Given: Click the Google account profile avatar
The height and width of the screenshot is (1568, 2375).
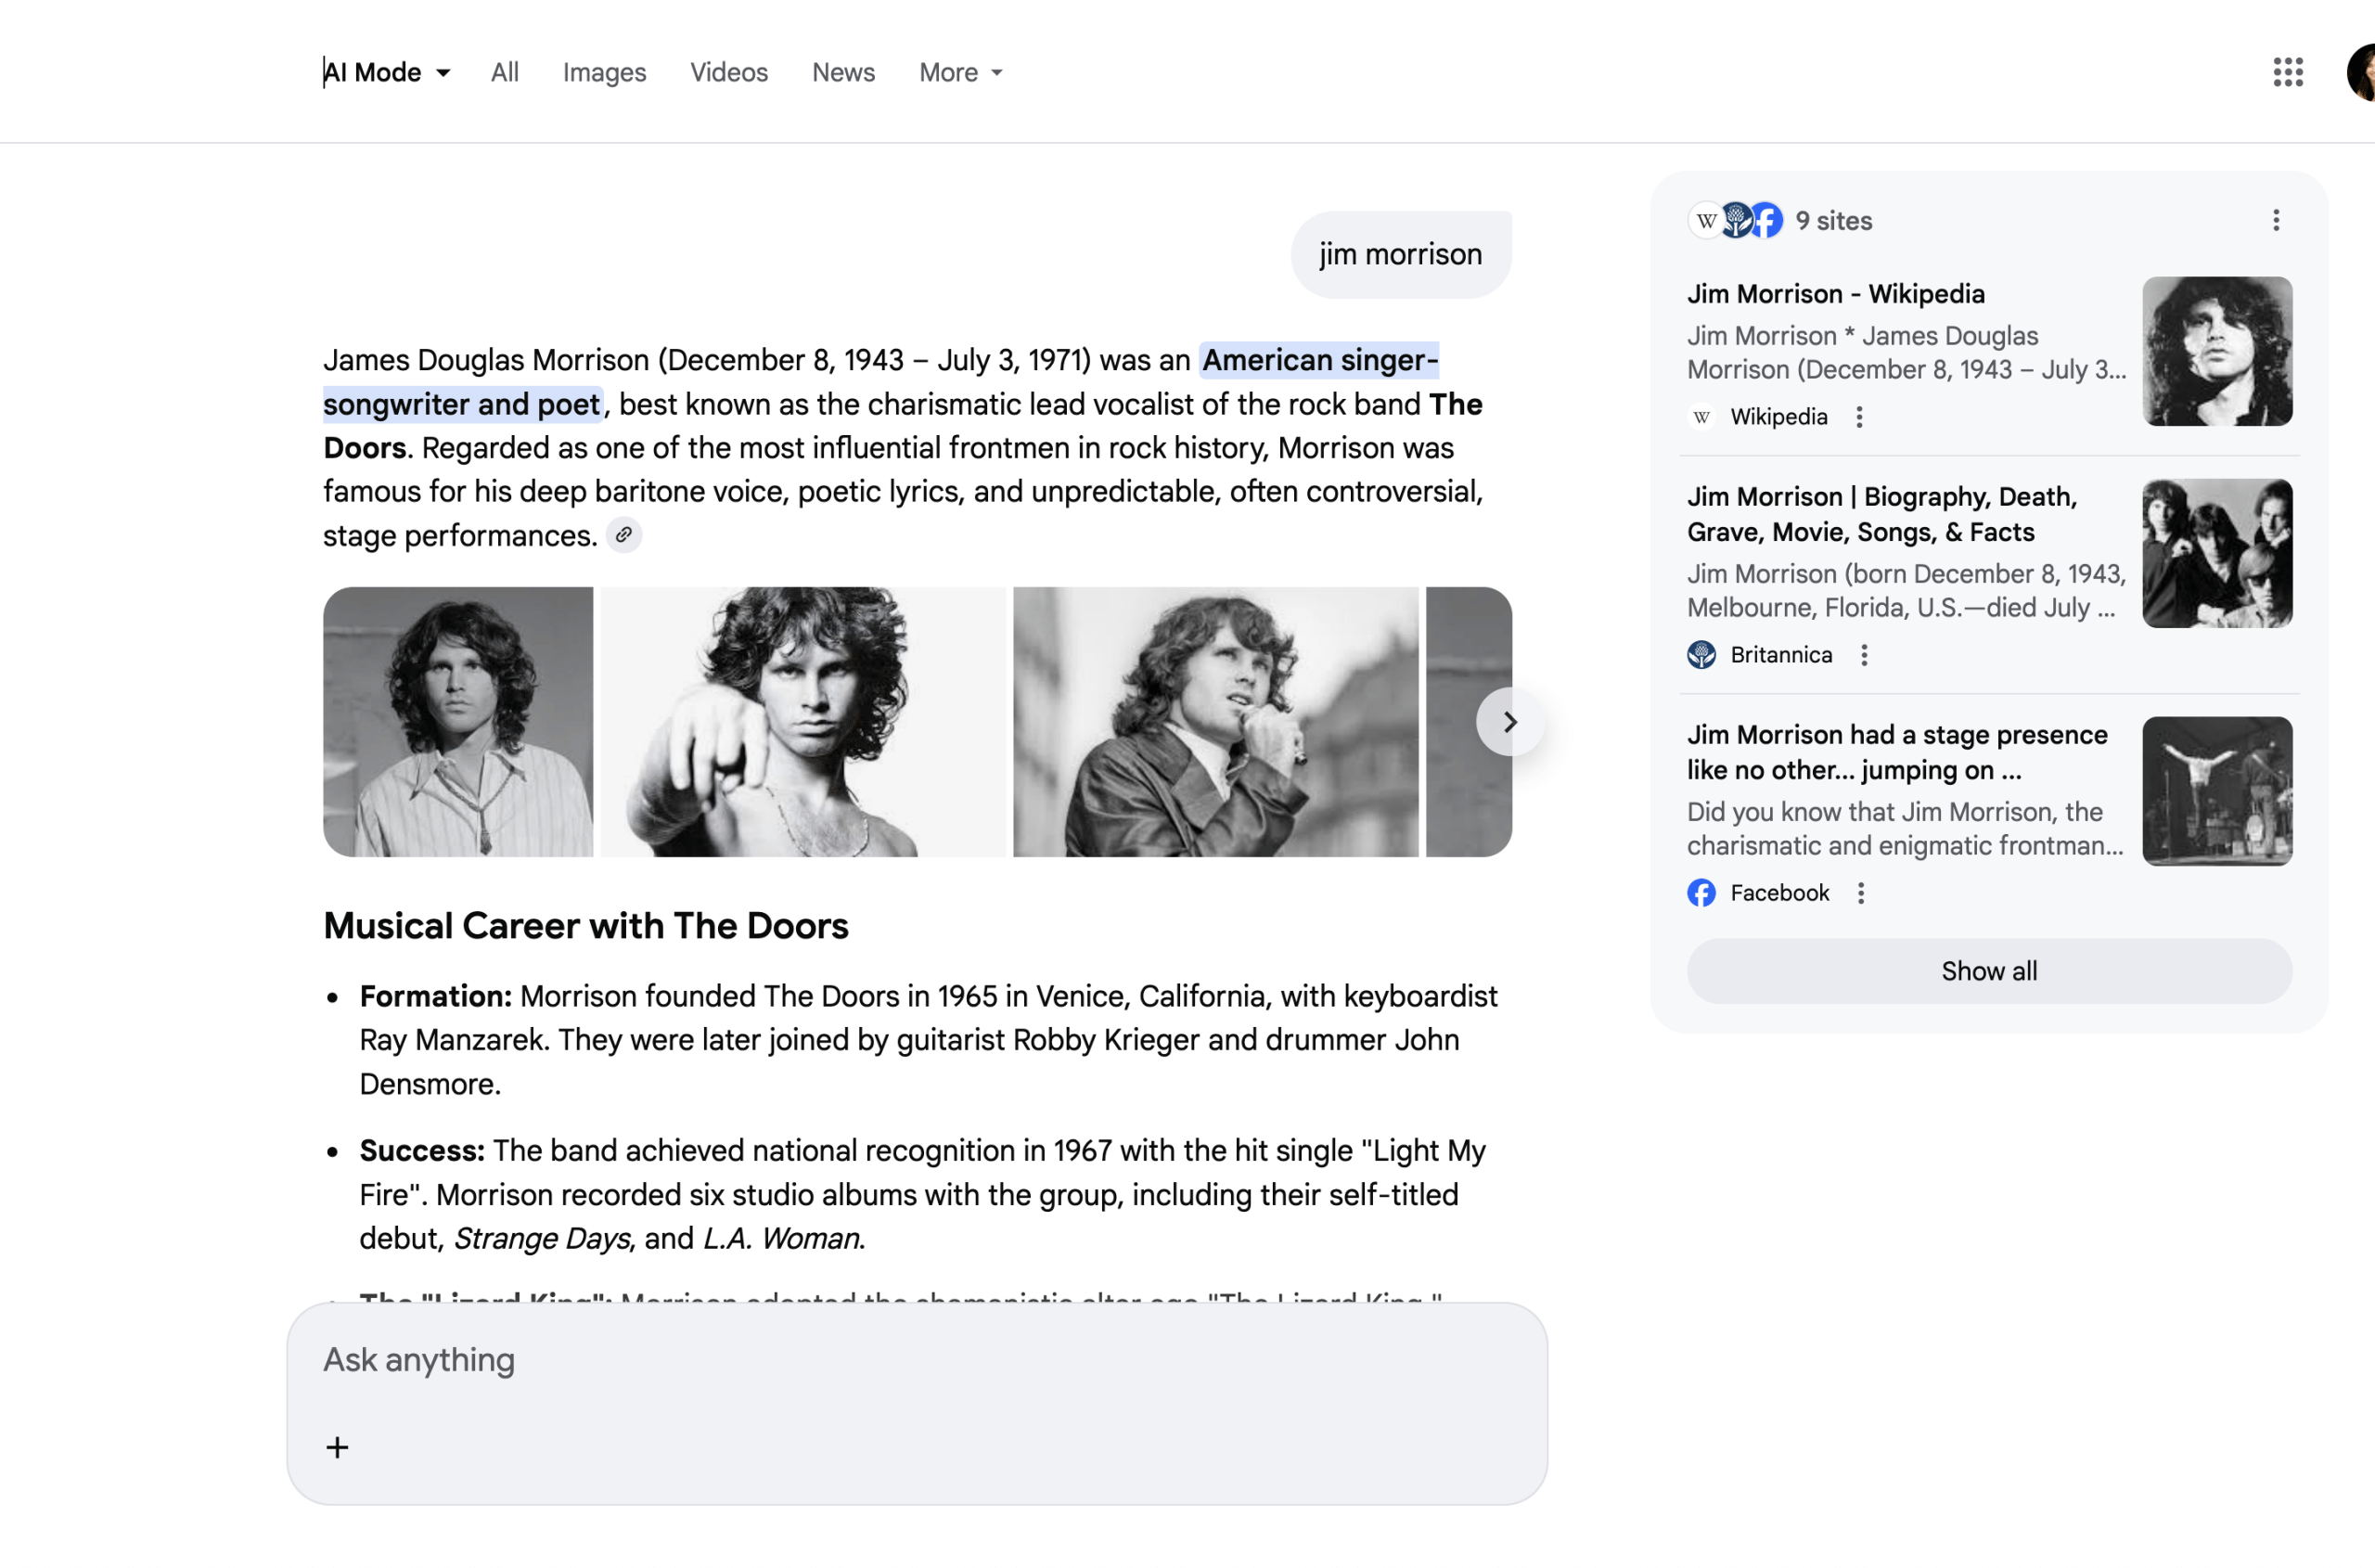Looking at the screenshot, I should tap(2362, 72).
